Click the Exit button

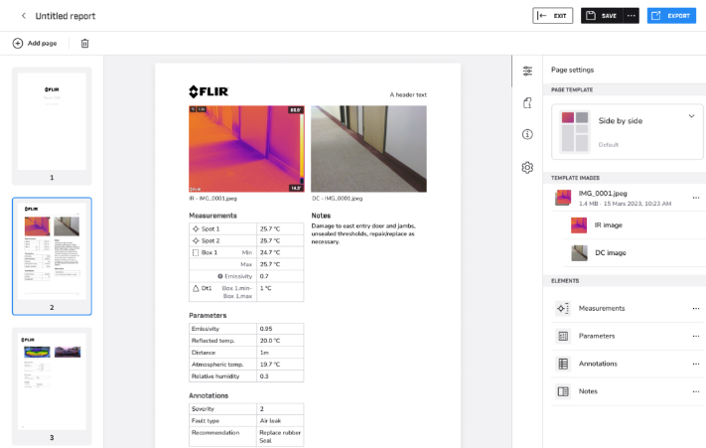coord(553,16)
